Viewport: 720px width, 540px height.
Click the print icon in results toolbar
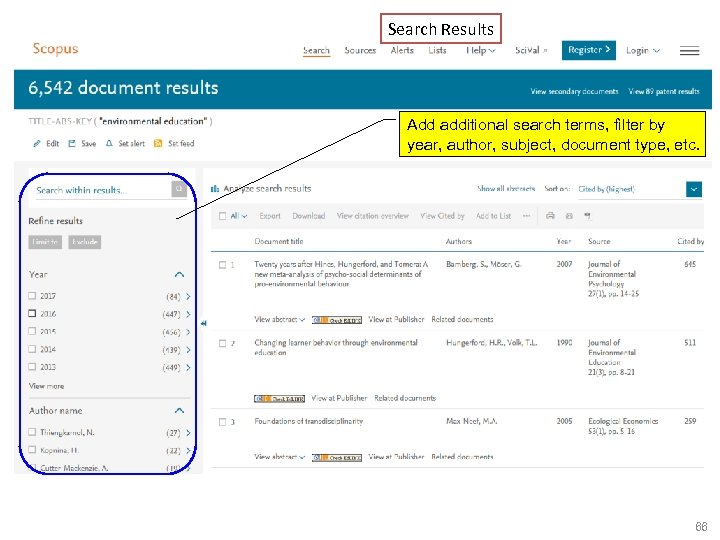(550, 216)
